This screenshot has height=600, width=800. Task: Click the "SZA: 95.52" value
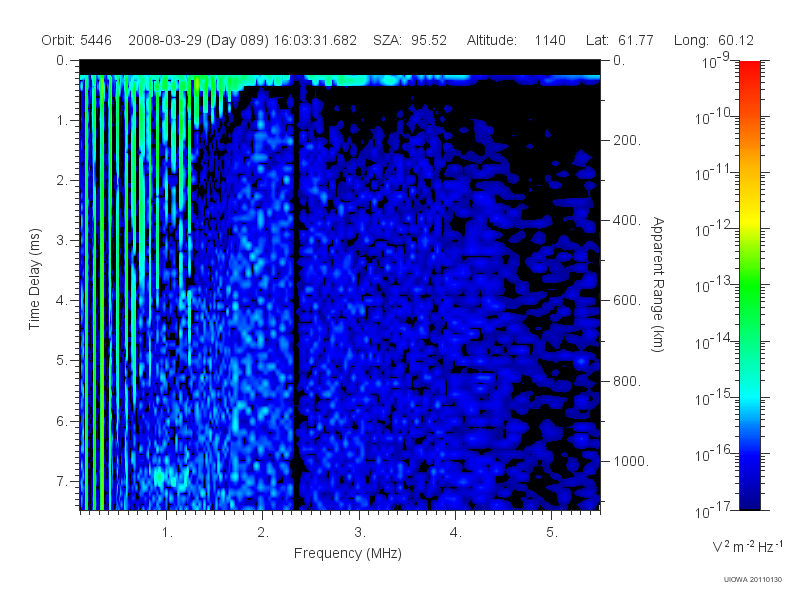coord(410,40)
